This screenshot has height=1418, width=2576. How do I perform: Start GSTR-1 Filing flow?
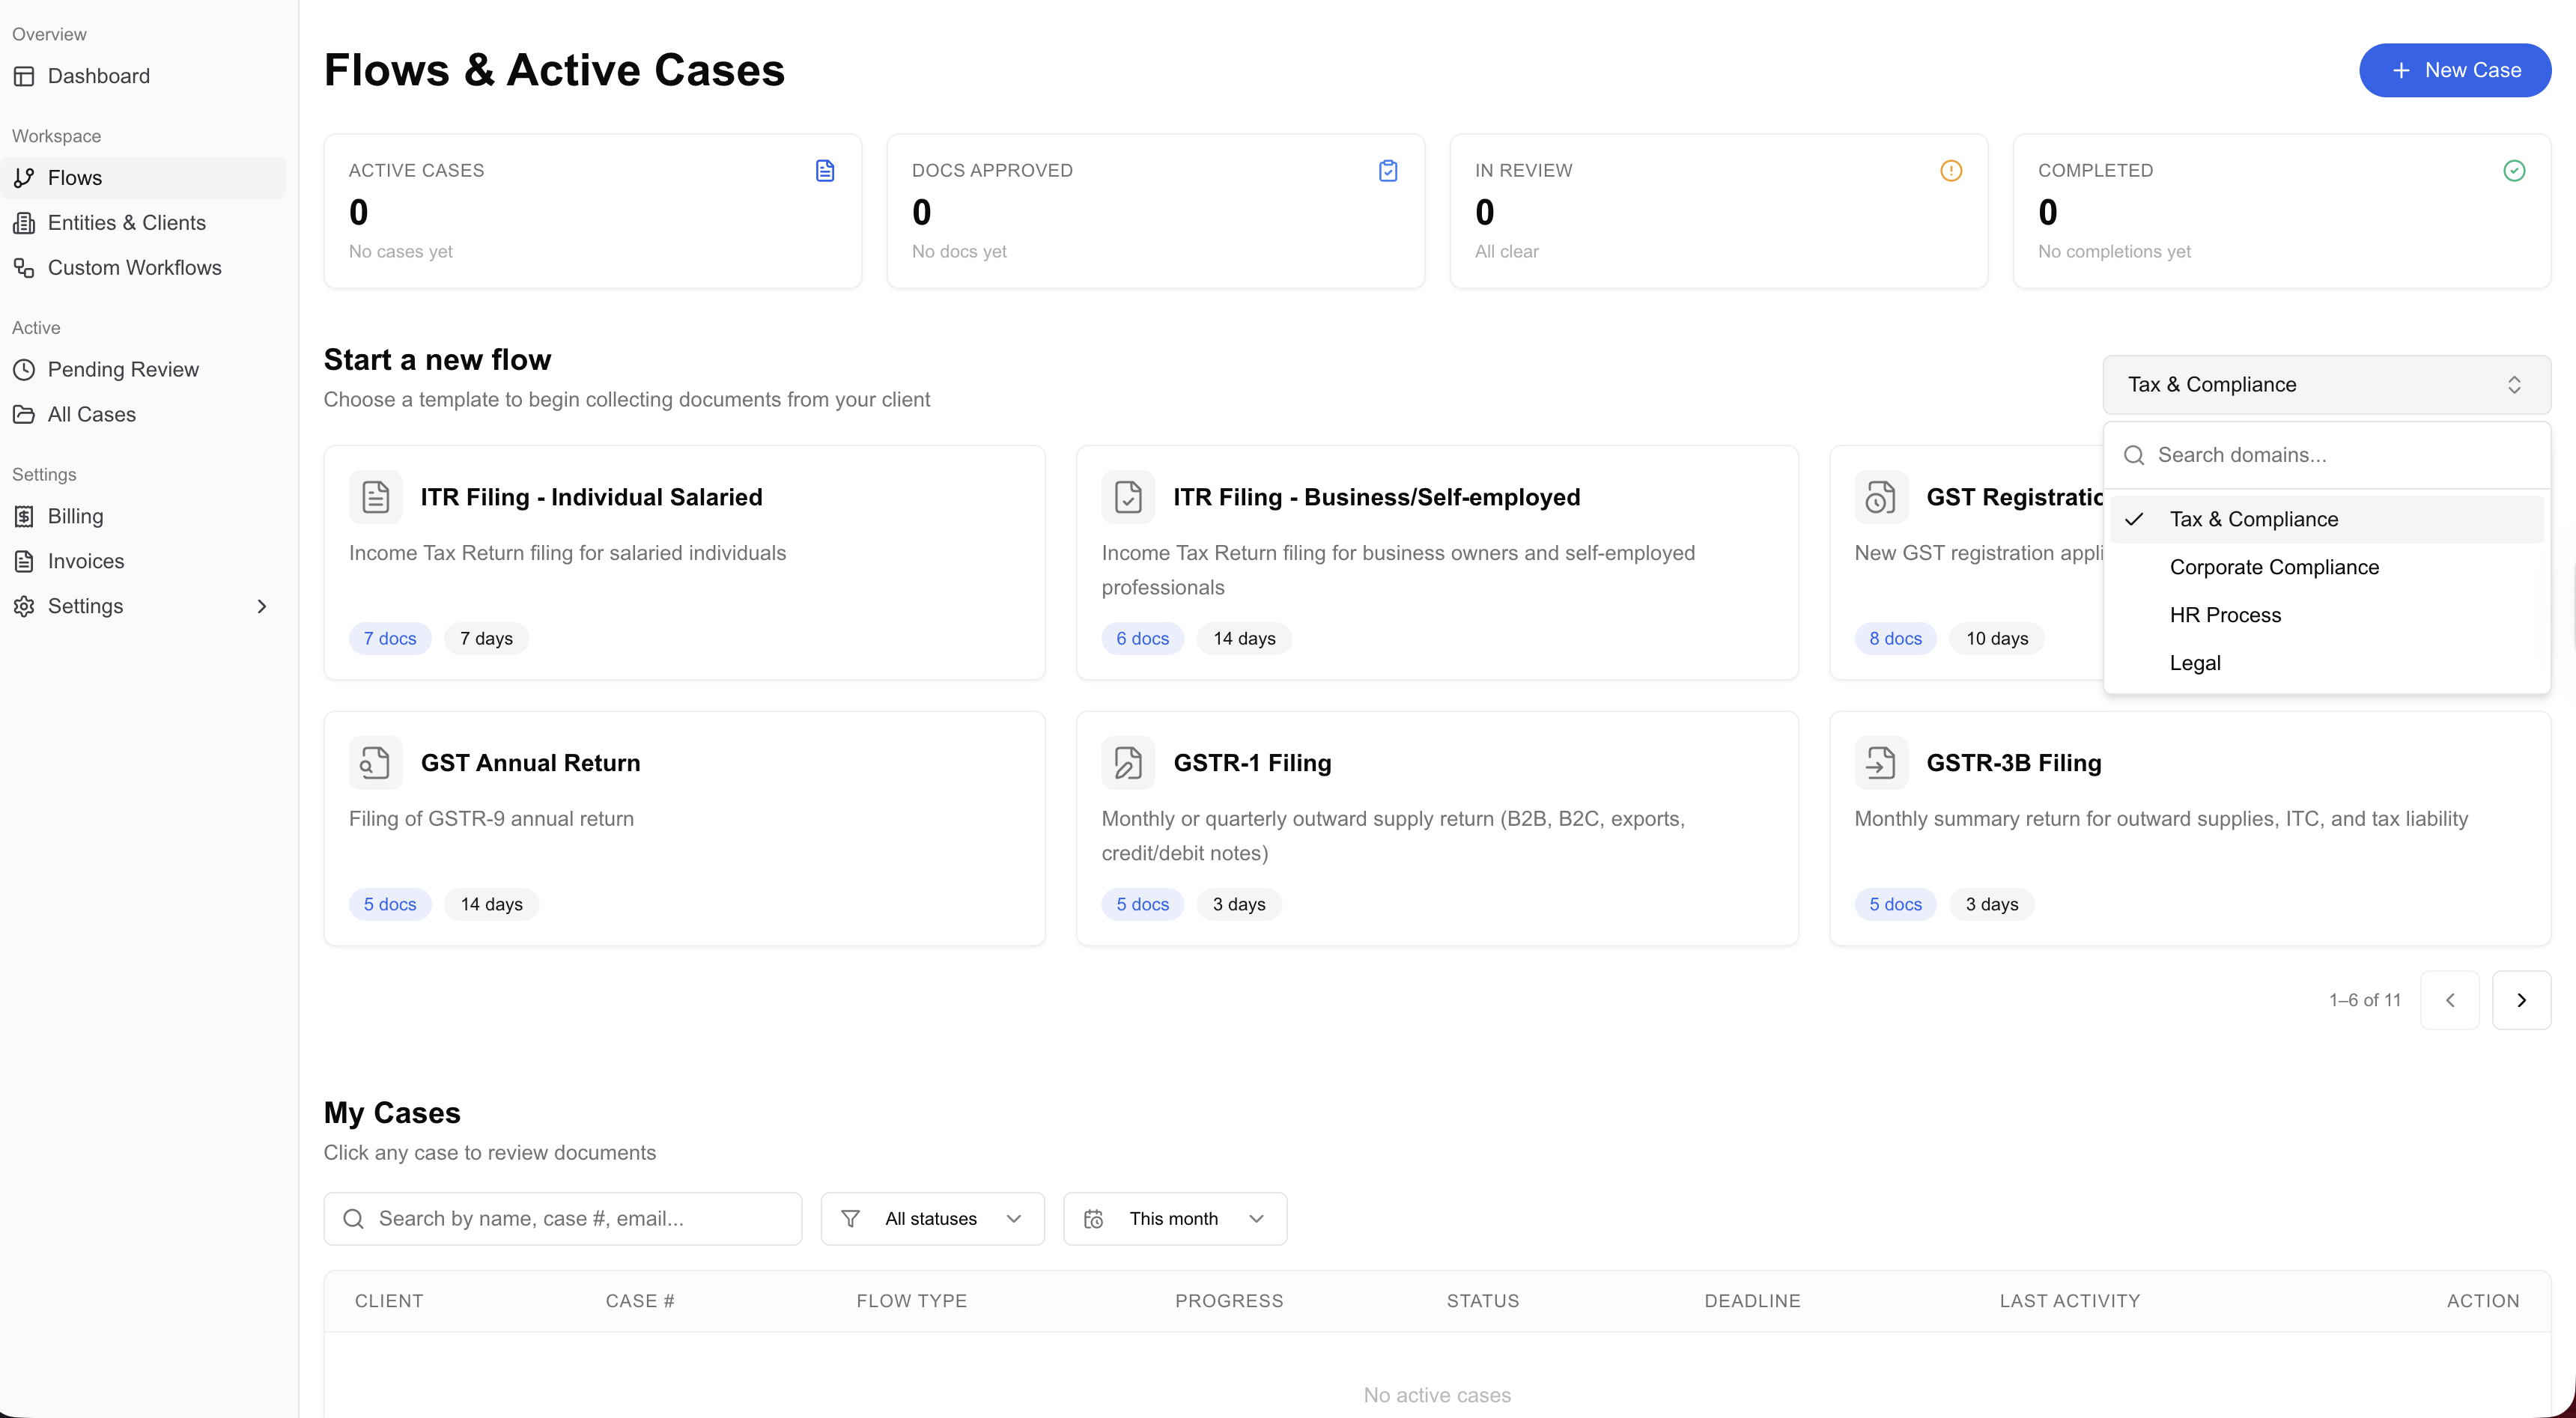[1437, 829]
